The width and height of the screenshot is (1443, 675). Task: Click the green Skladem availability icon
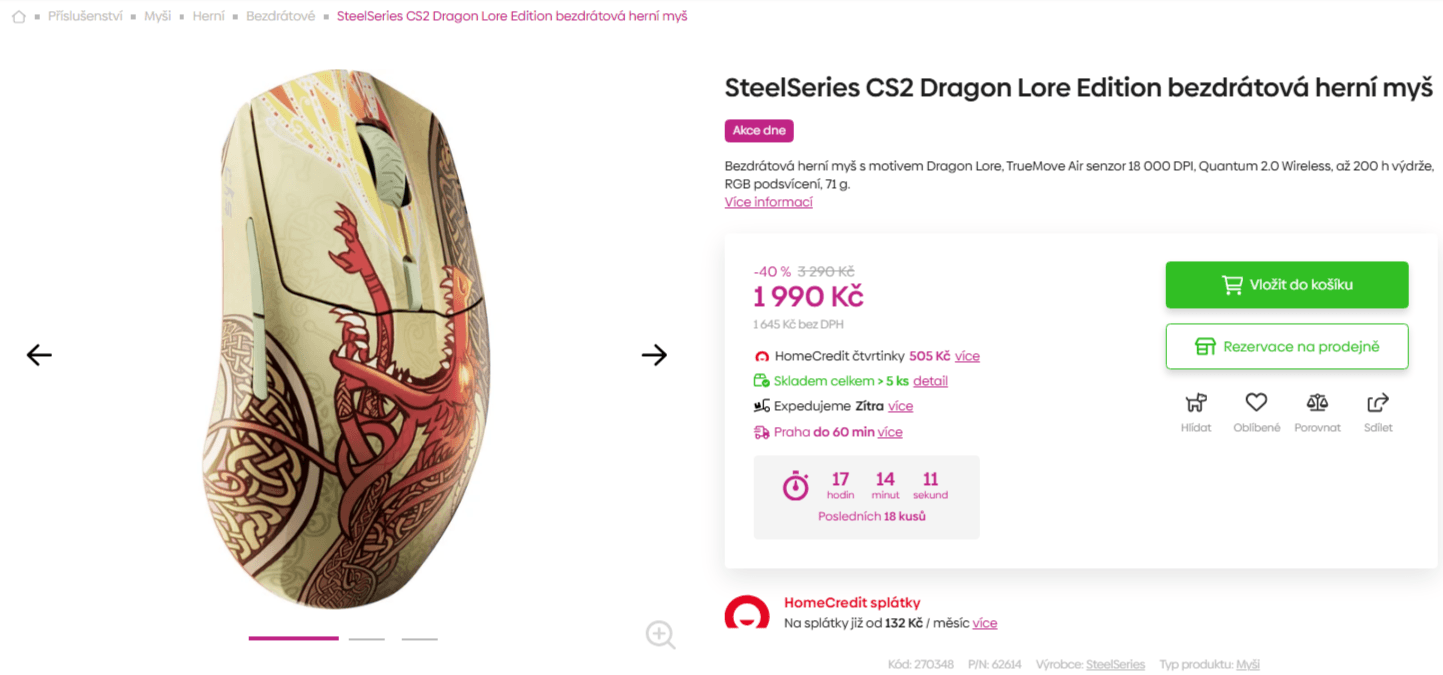762,380
